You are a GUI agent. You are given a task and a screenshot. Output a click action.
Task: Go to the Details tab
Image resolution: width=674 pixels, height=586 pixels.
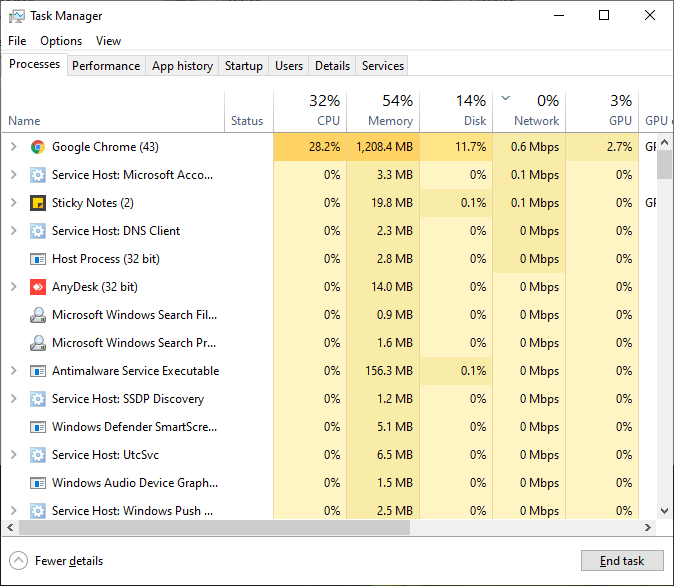[x=332, y=66]
